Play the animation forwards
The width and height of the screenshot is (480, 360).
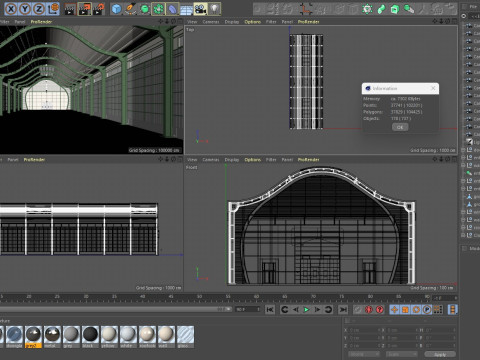pos(306,310)
